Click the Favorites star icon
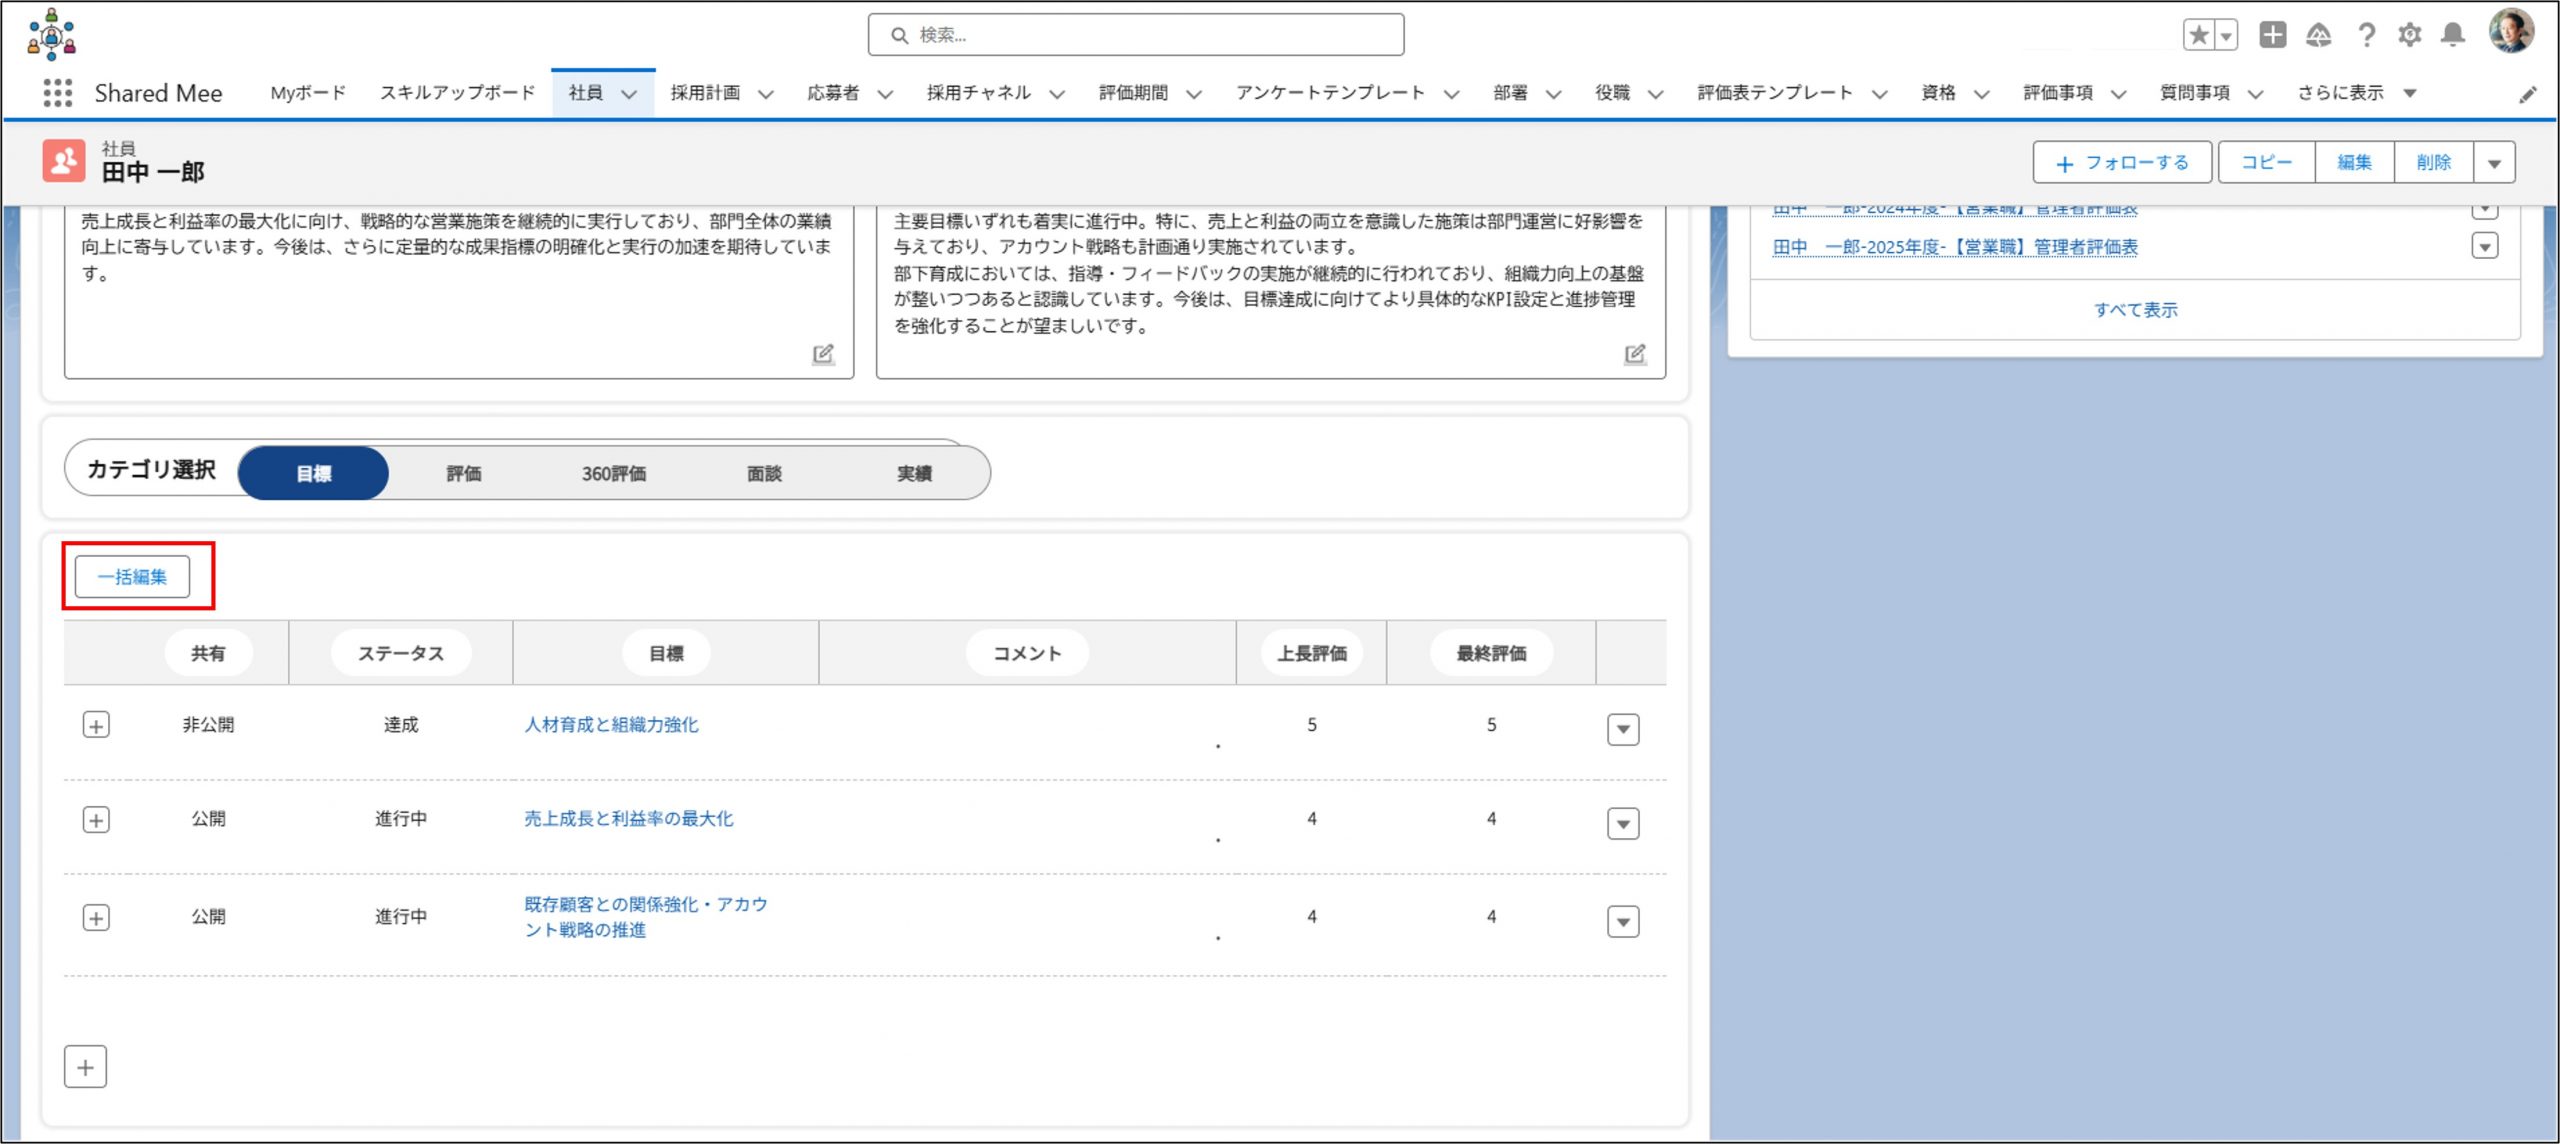The width and height of the screenshot is (2560, 1144). tap(2198, 35)
